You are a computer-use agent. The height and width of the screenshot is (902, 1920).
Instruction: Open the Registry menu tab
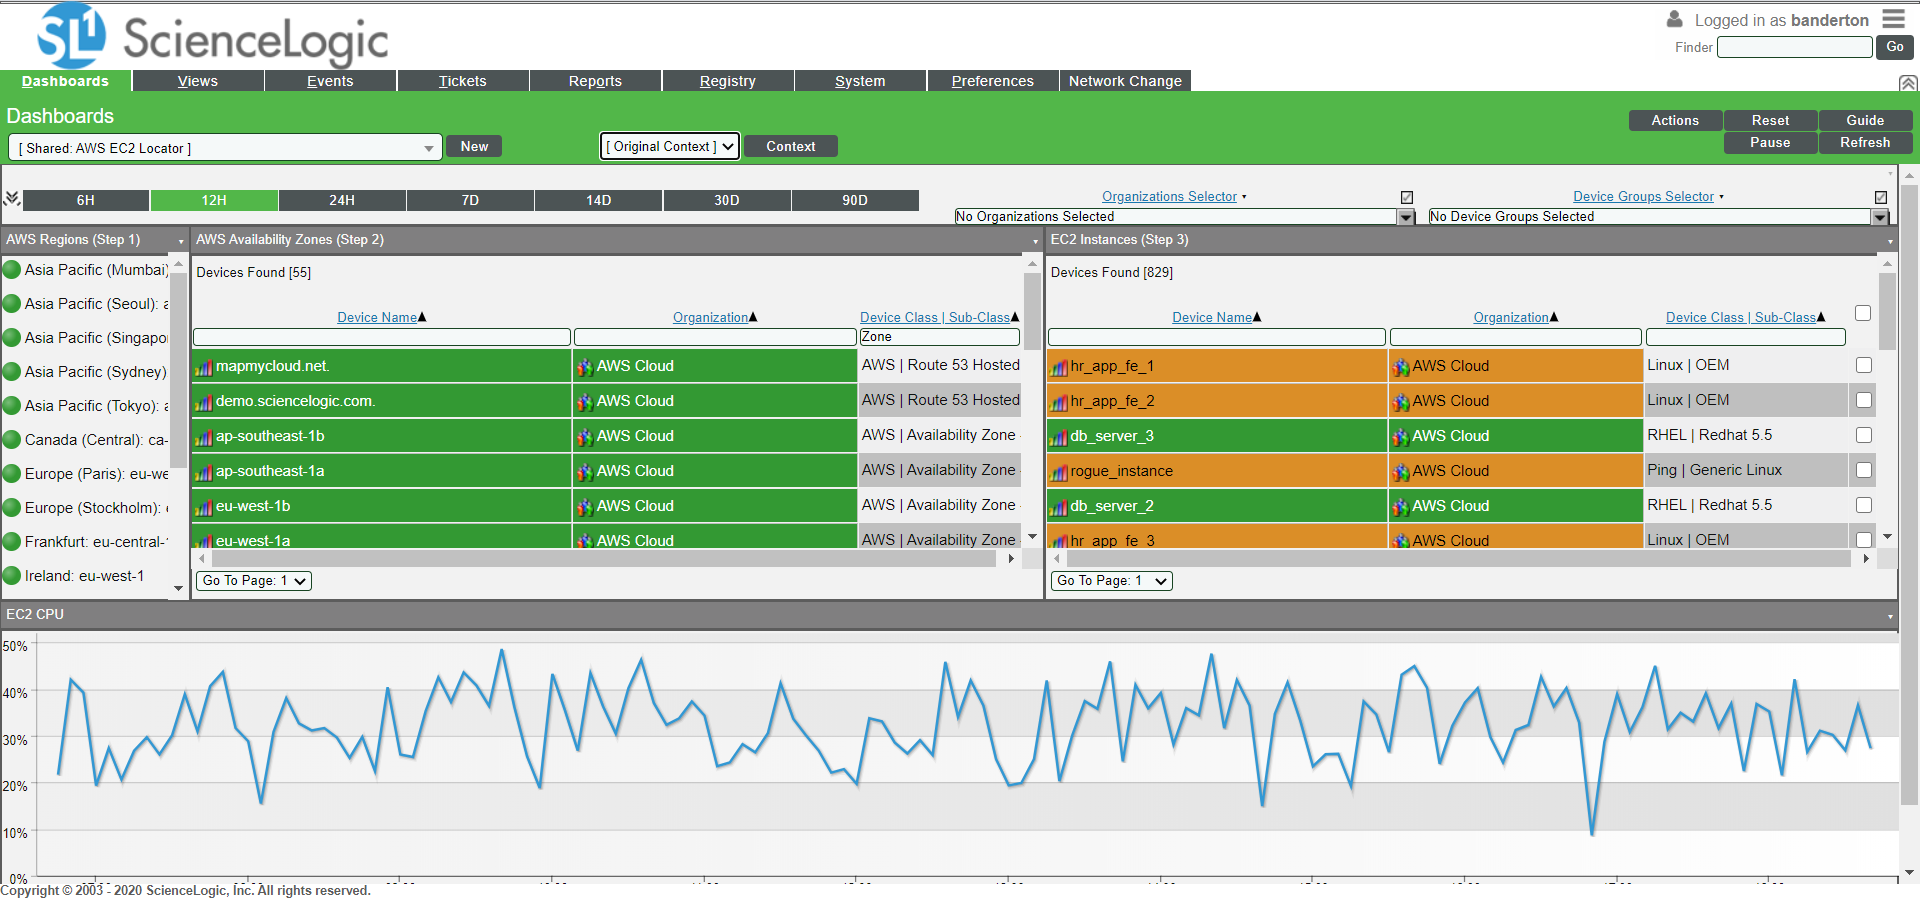coord(728,81)
